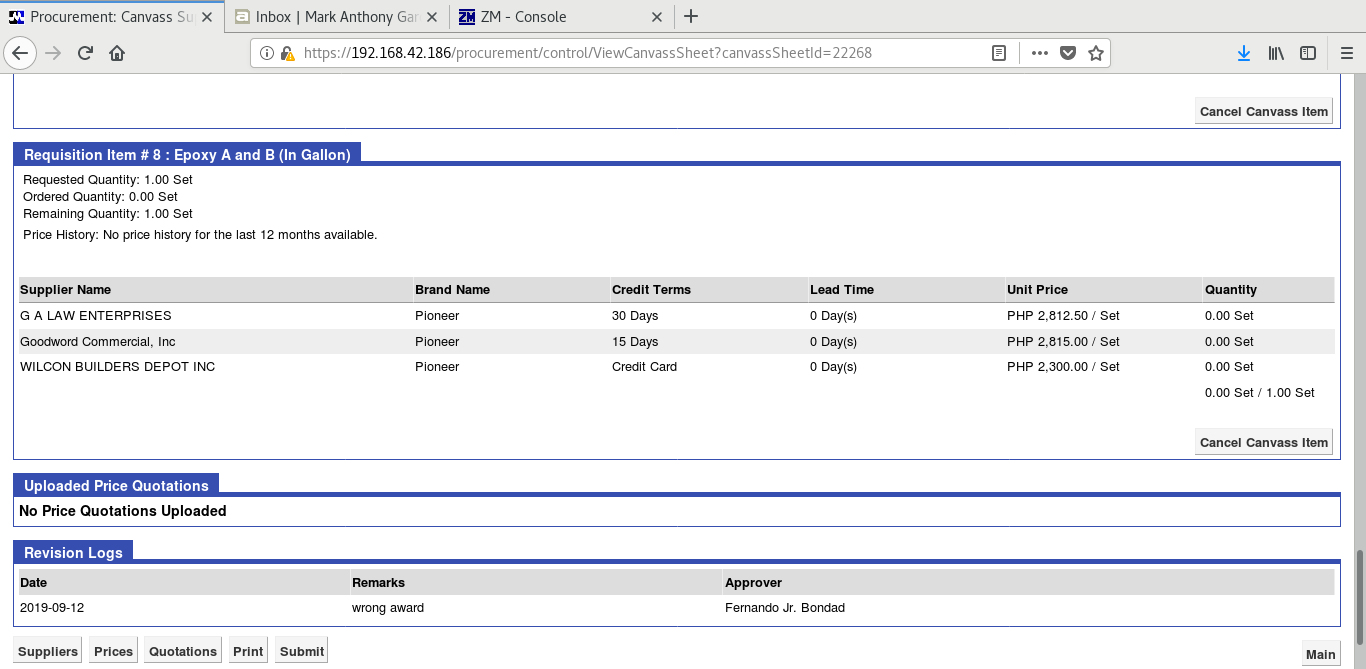Viewport: 1366px width, 669px height.
Task: Click revision date 2019-09-12
Action: (53, 608)
